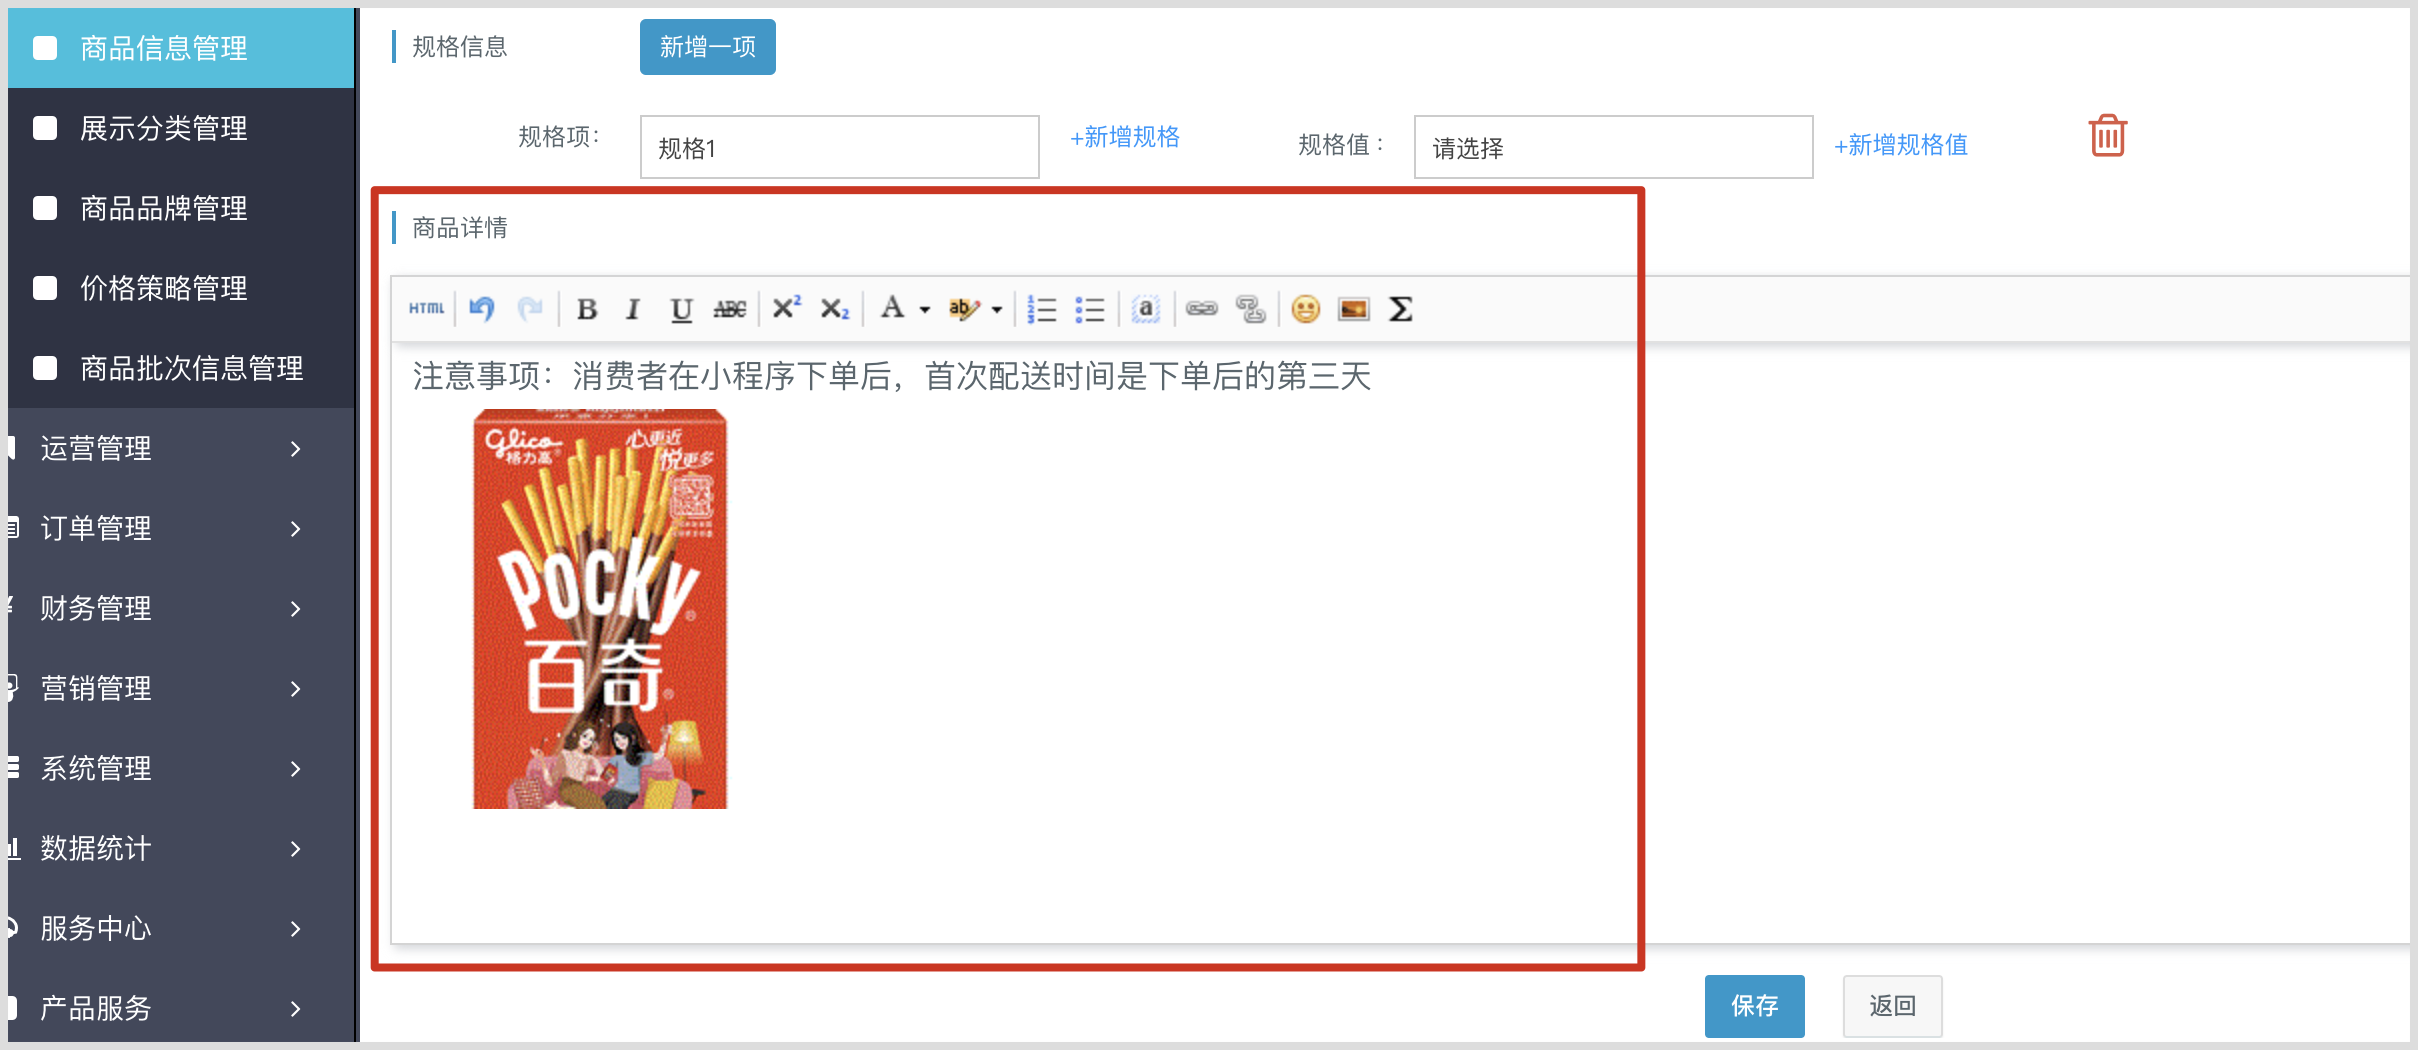The image size is (2418, 1050).
Task: Expand the 产品服务 sidebar section
Action: point(181,1006)
